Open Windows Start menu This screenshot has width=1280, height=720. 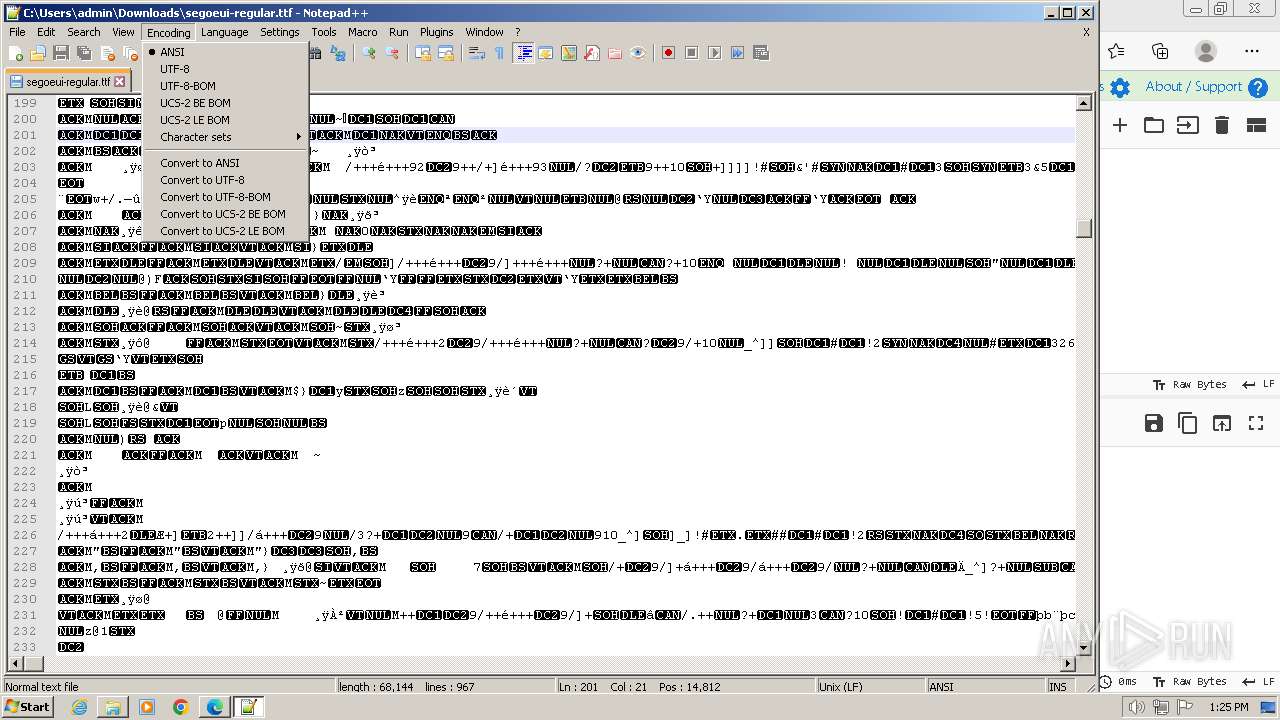[x=28, y=707]
